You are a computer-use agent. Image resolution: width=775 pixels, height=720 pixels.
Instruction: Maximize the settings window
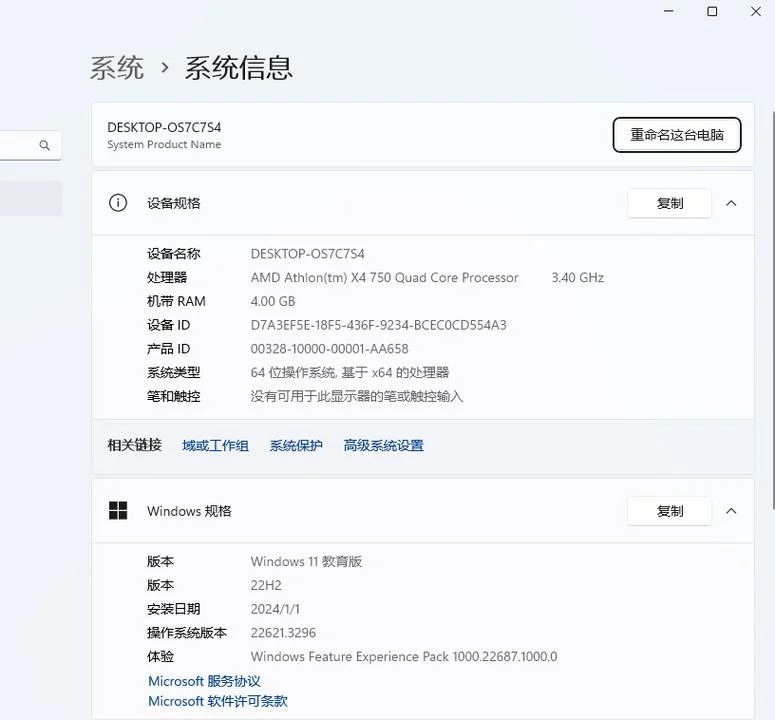click(x=712, y=11)
